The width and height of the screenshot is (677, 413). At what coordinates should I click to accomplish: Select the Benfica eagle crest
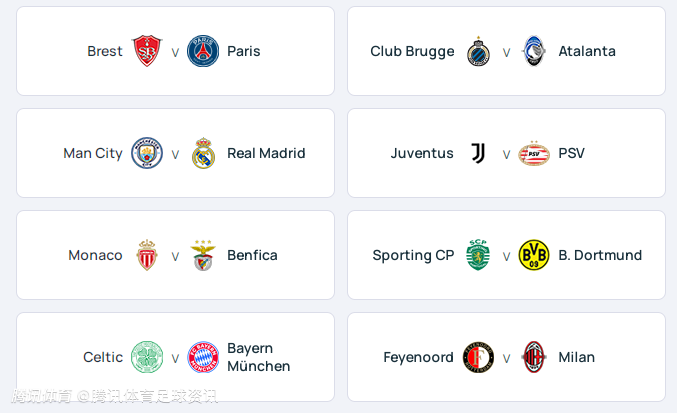(203, 255)
